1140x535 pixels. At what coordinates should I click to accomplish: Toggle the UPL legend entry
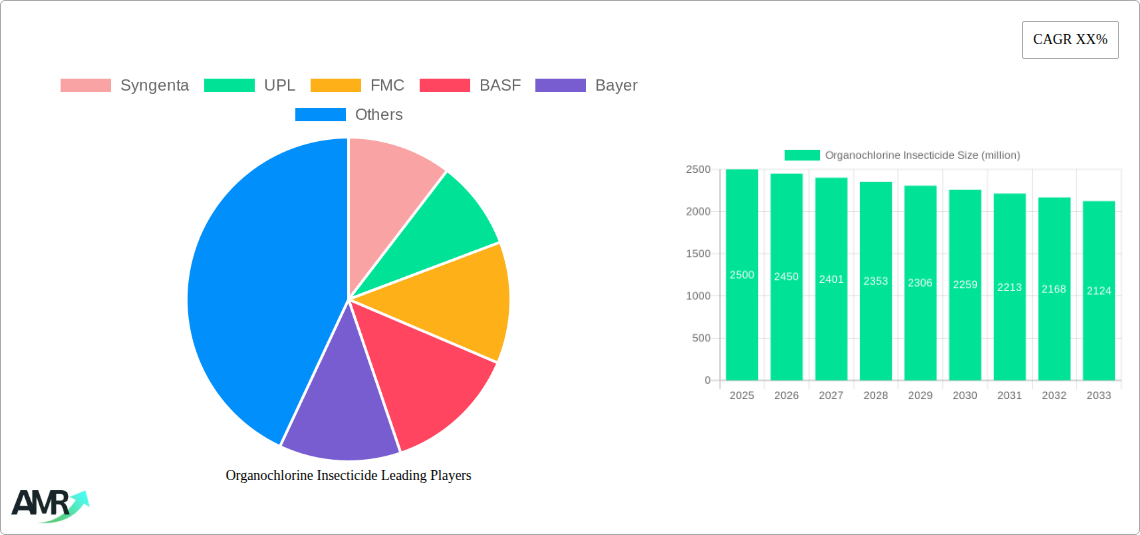pyautogui.click(x=249, y=85)
